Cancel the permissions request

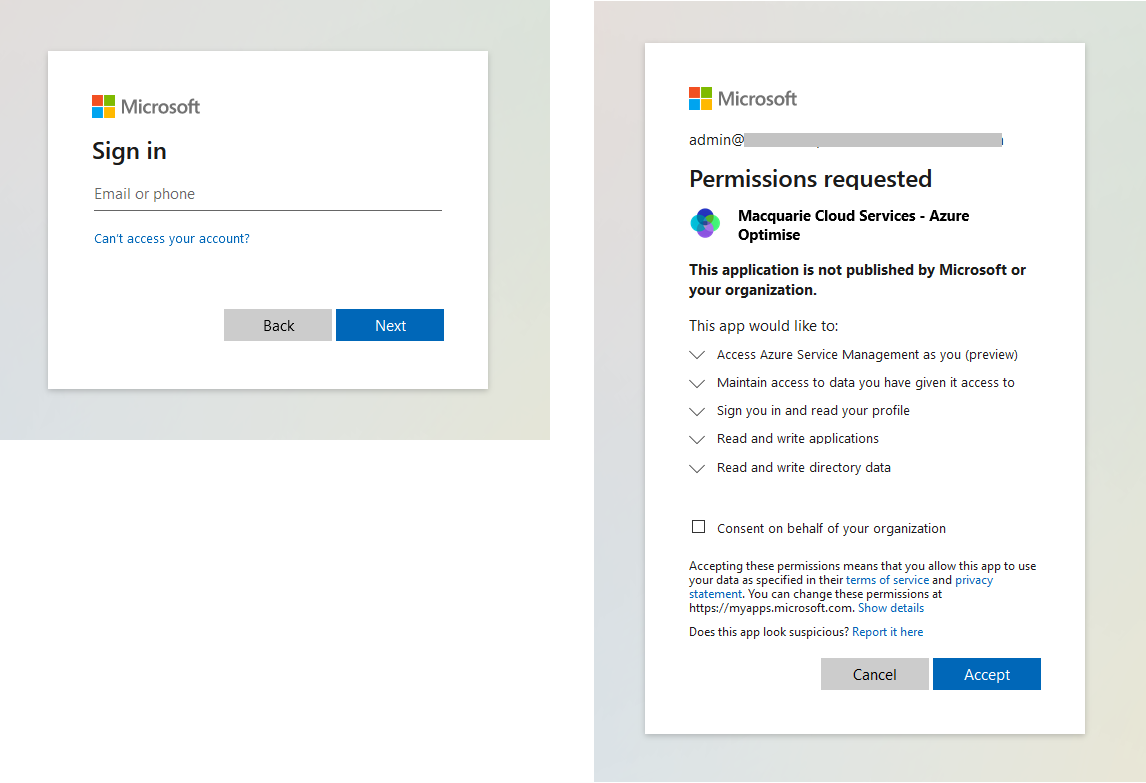click(875, 675)
